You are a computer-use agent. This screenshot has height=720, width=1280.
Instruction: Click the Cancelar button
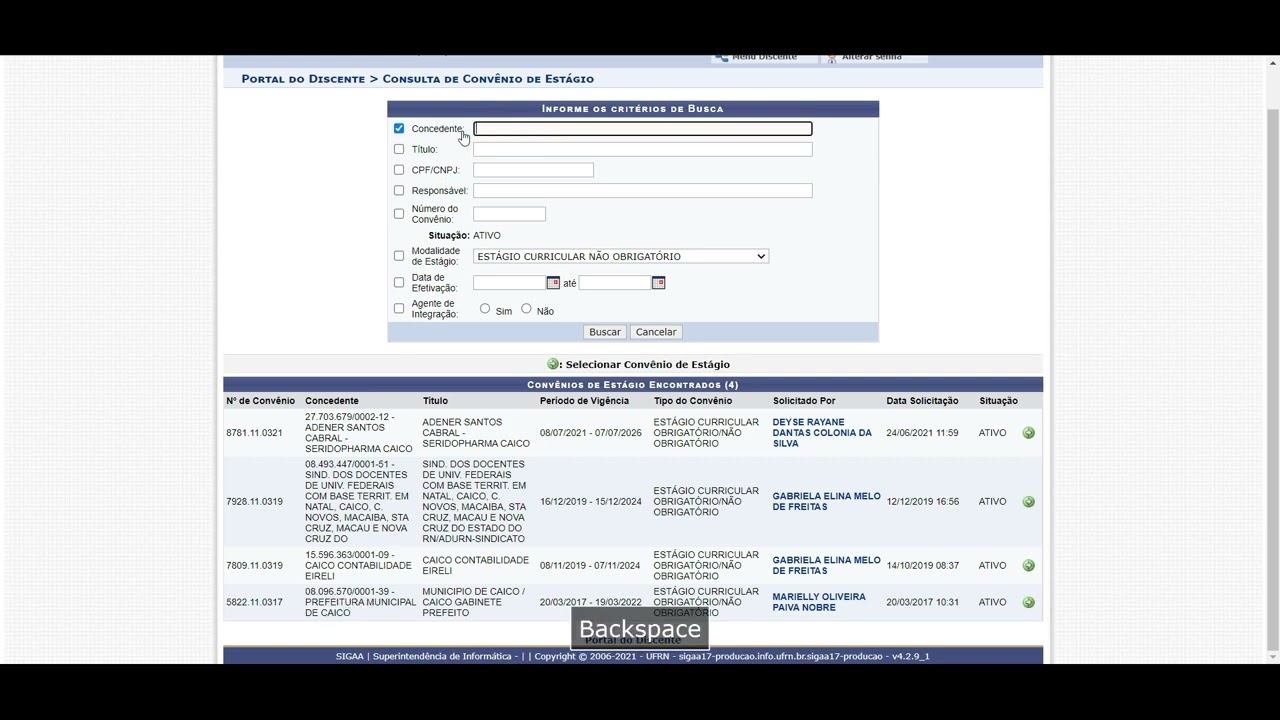coord(656,332)
